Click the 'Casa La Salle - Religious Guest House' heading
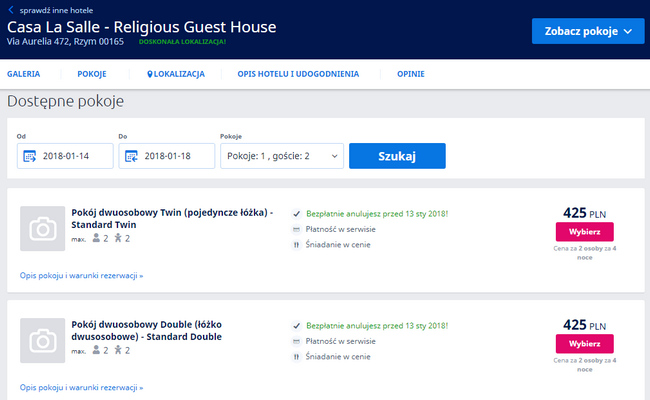Image resolution: width=650 pixels, height=400 pixels. coord(142,27)
